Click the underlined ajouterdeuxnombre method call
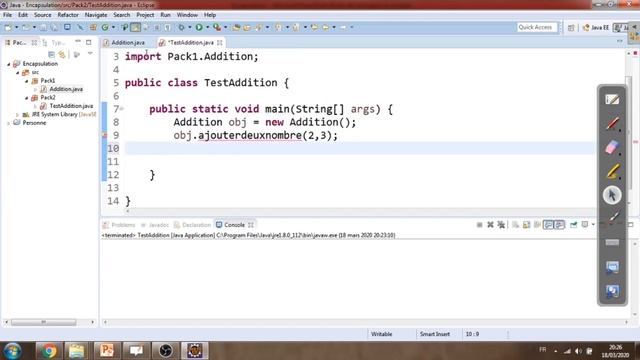The image size is (640, 360). click(250, 136)
